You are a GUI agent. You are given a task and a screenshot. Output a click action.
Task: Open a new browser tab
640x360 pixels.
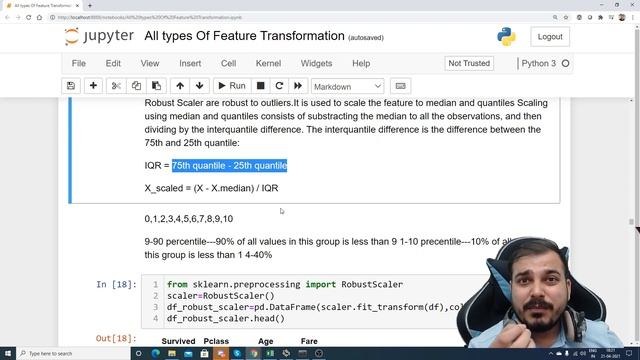(x=90, y=5)
